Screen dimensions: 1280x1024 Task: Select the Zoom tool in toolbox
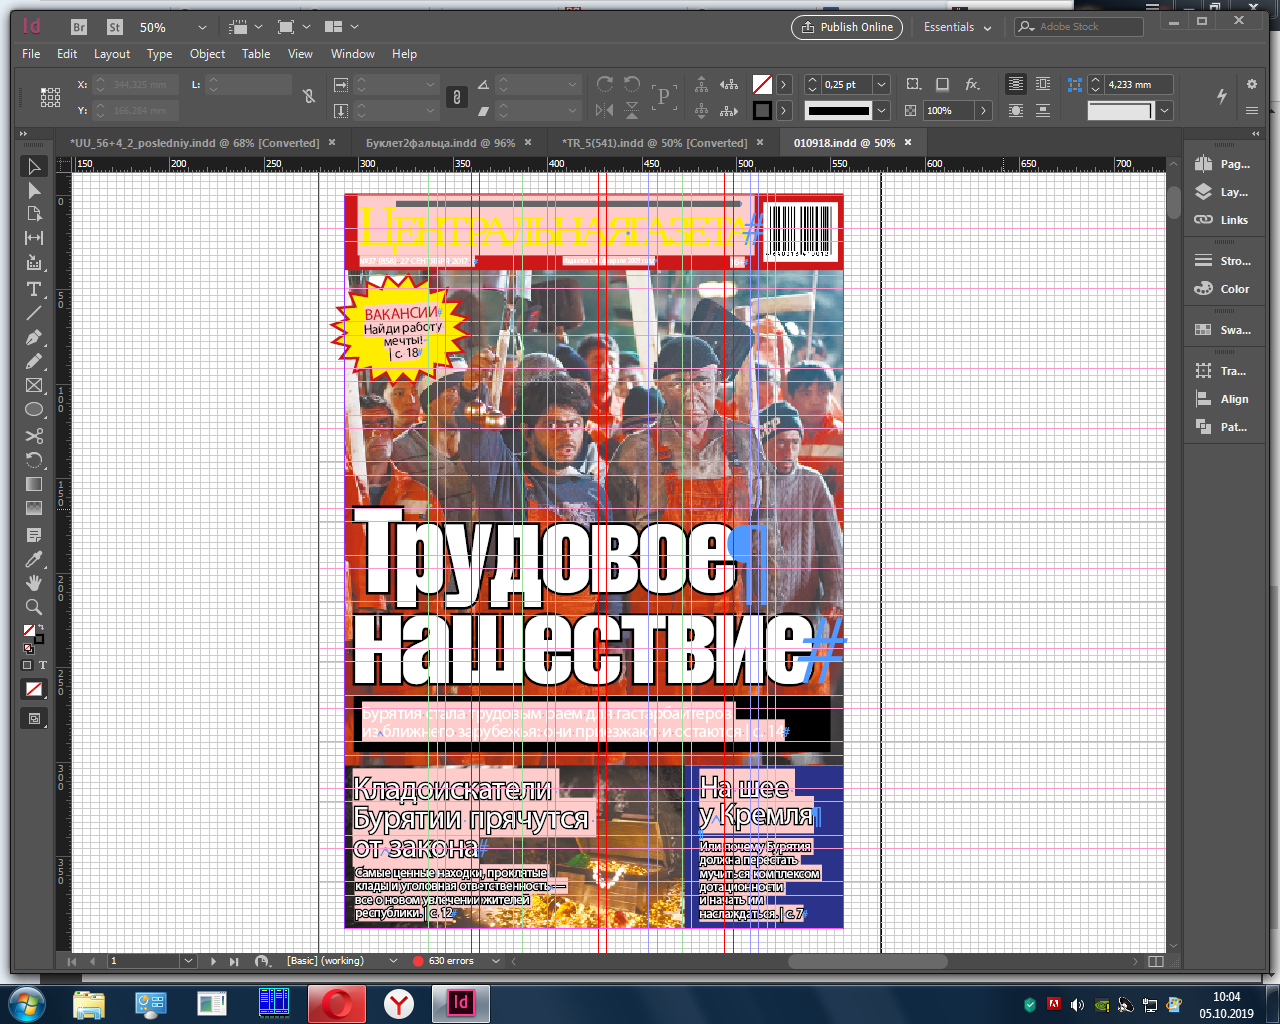[34, 607]
